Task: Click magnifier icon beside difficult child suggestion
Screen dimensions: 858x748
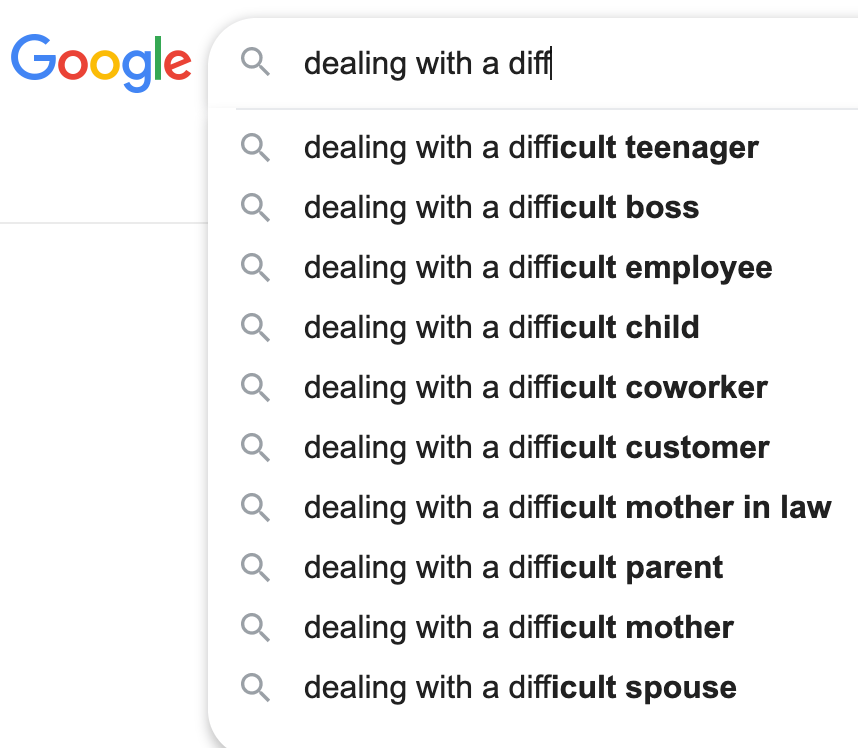Action: pos(256,328)
